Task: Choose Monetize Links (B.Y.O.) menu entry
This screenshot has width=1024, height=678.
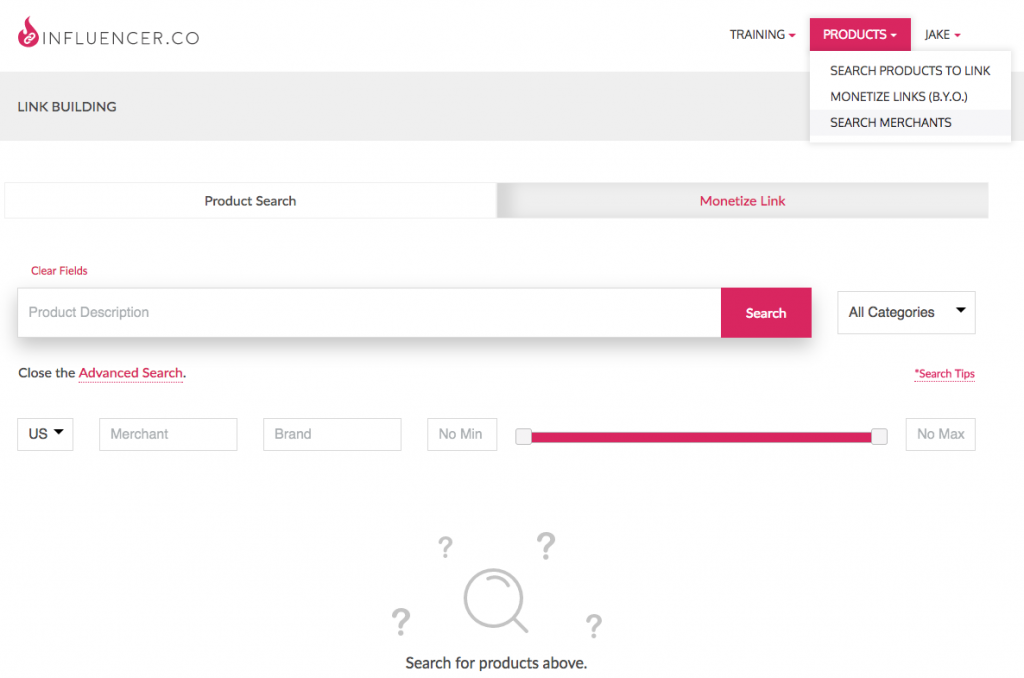Action: coord(910,97)
